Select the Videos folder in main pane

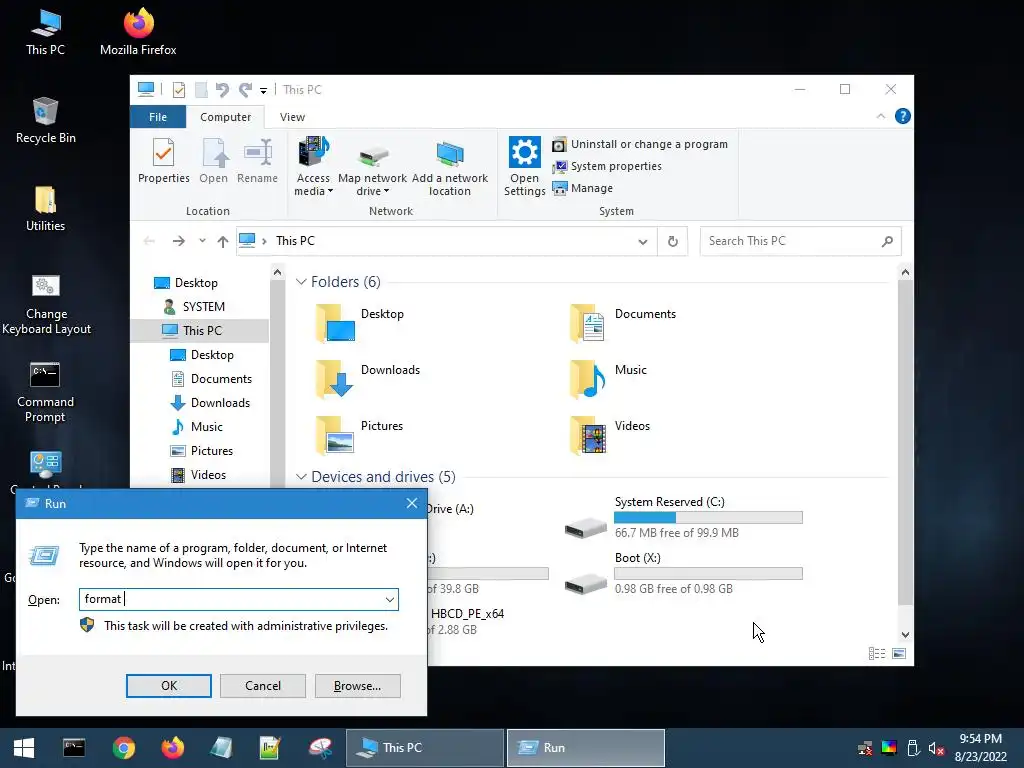609,435
